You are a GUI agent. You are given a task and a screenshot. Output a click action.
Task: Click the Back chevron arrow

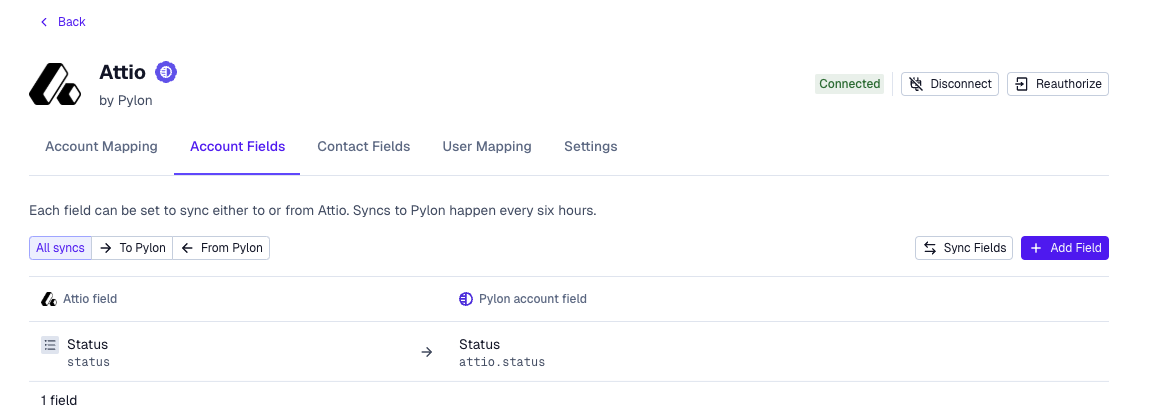[x=44, y=22]
